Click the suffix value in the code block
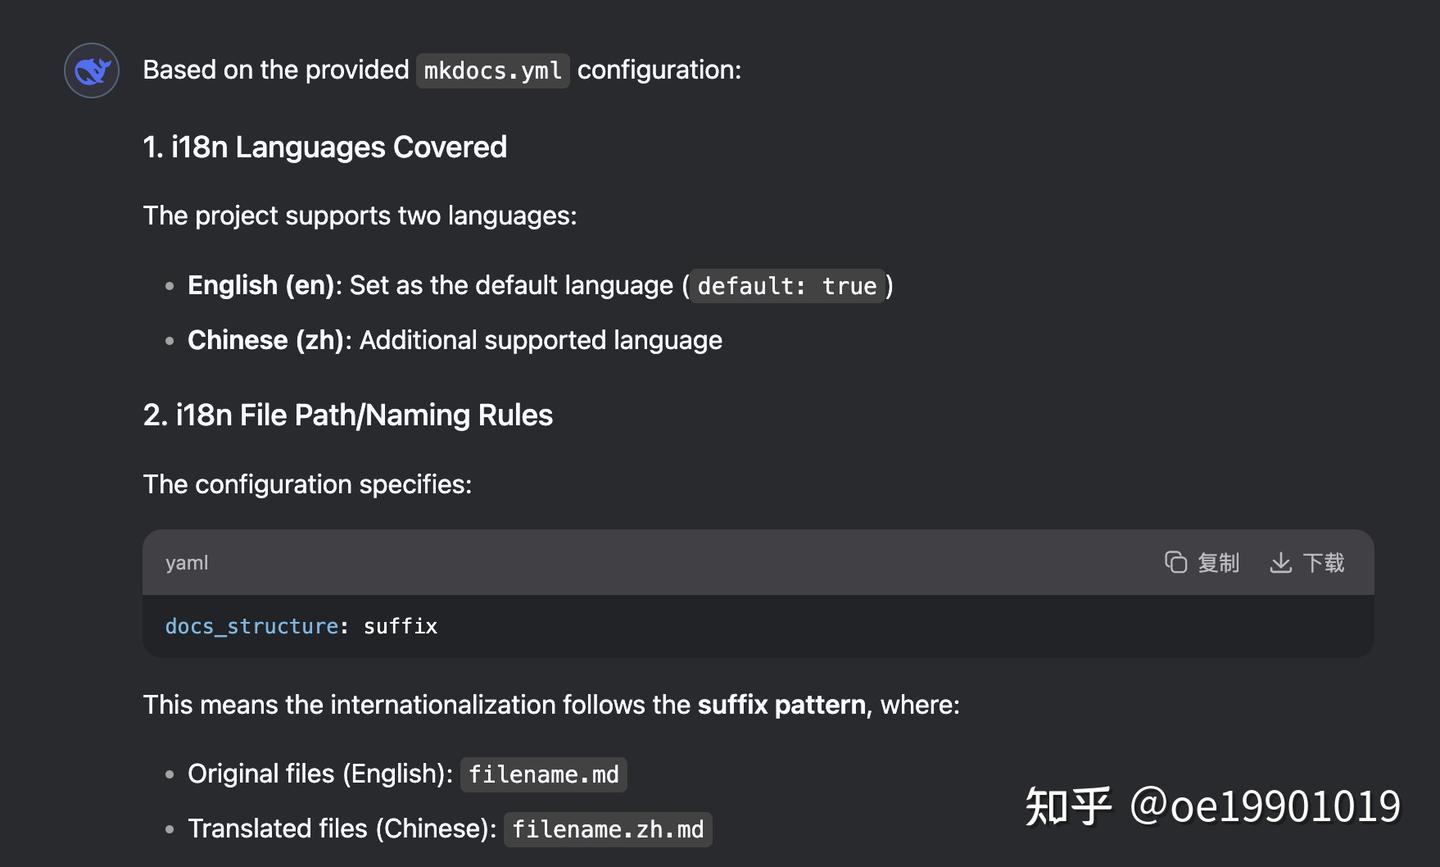1440x867 pixels. click(400, 626)
